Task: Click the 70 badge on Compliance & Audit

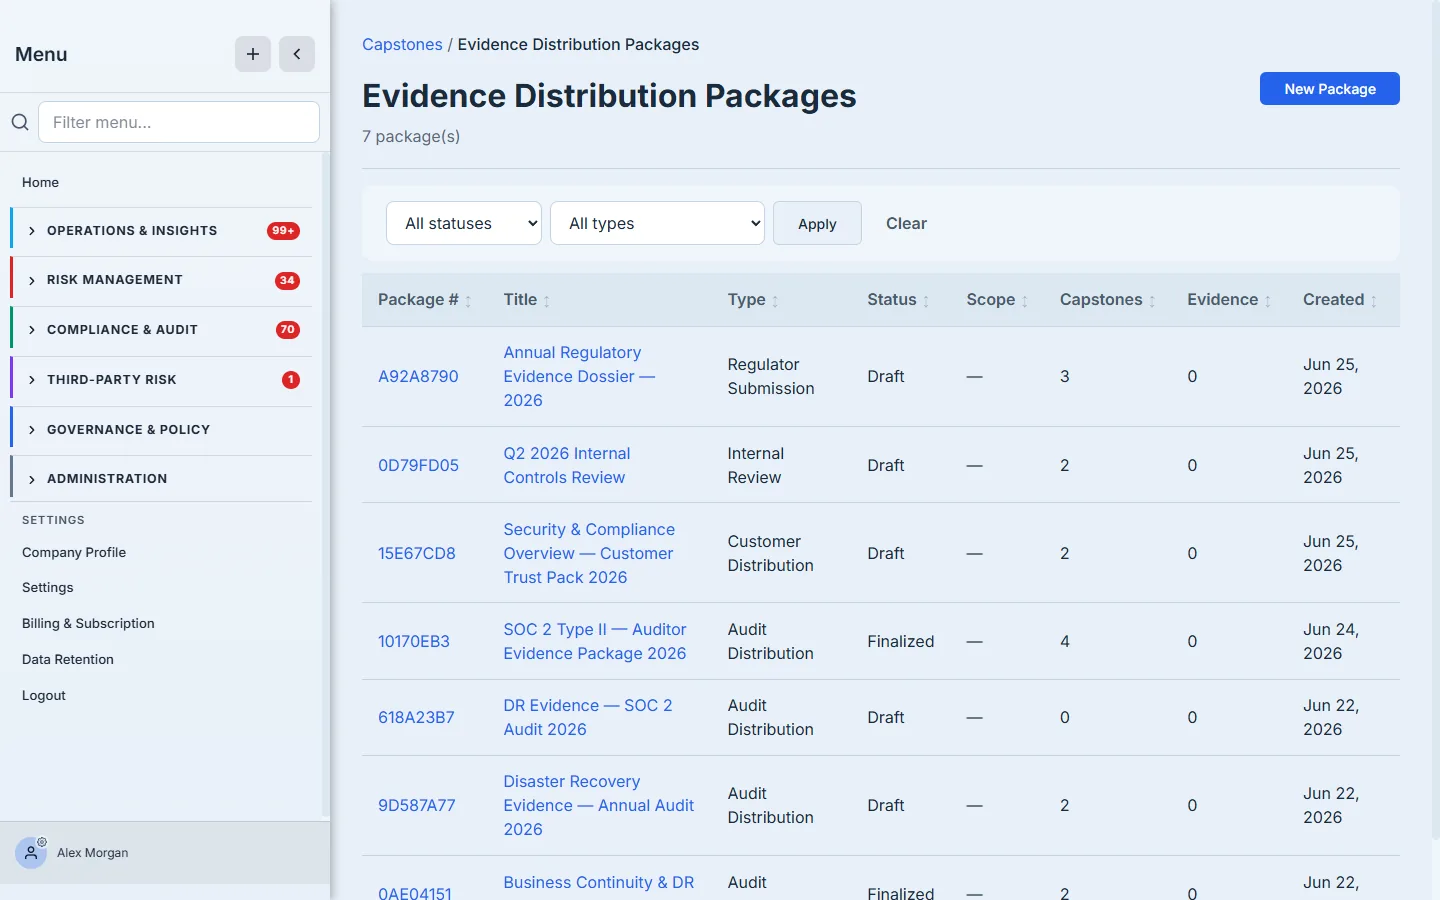Action: (x=288, y=330)
